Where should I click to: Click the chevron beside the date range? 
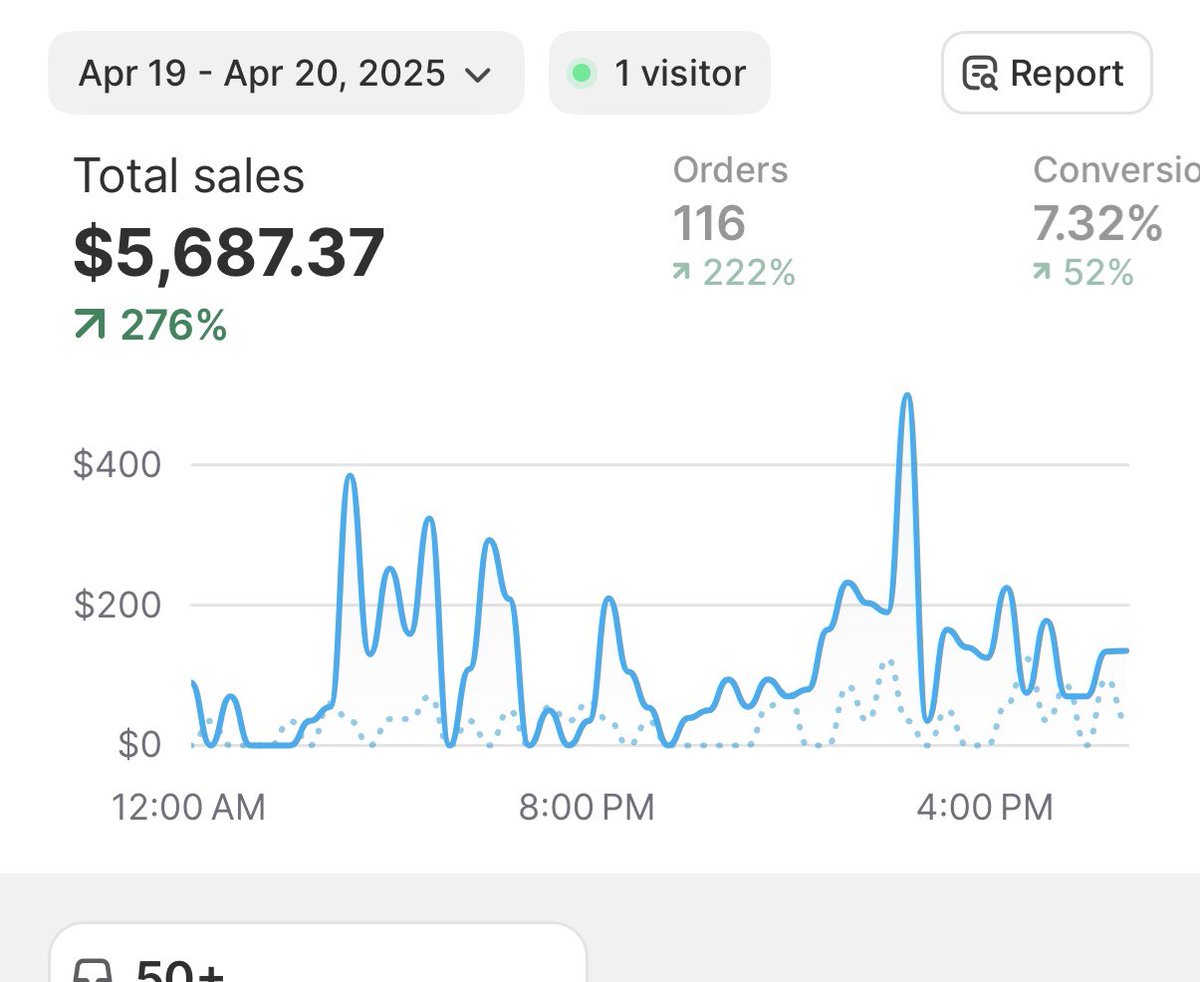pos(479,75)
